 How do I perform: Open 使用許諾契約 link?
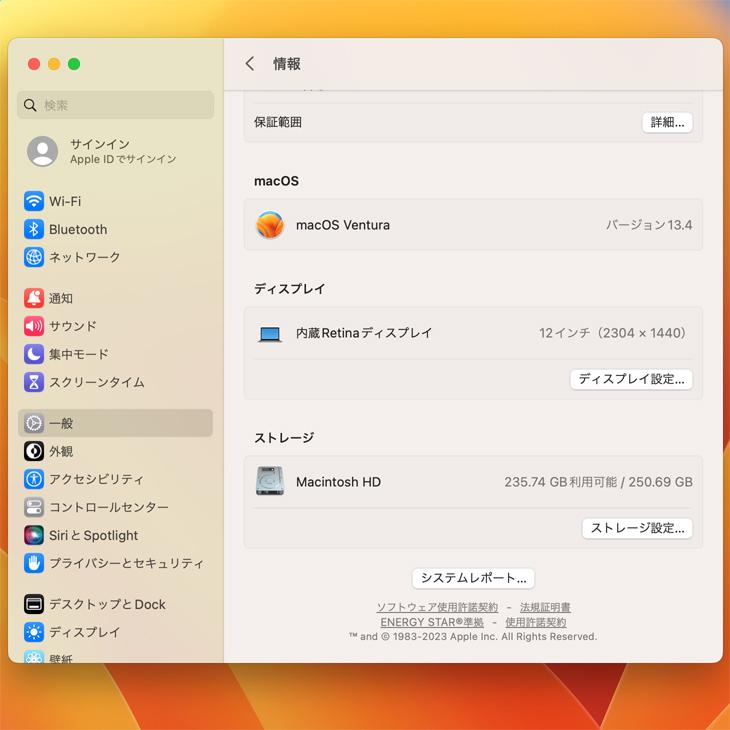[535, 622]
